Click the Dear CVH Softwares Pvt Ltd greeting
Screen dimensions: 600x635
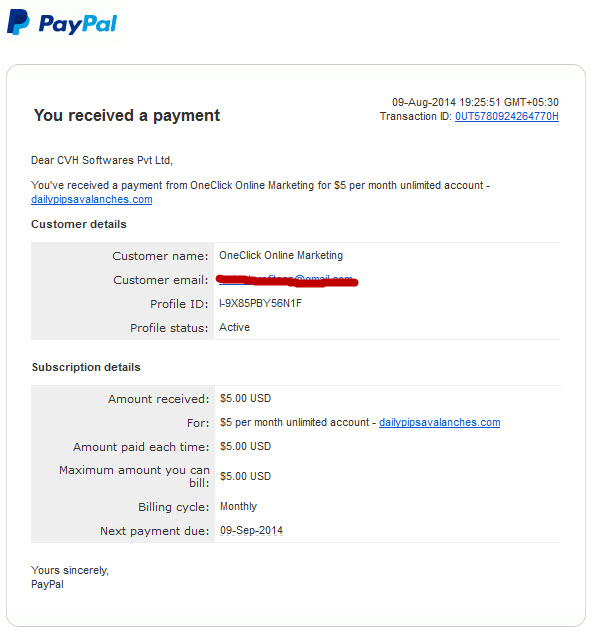tap(102, 160)
